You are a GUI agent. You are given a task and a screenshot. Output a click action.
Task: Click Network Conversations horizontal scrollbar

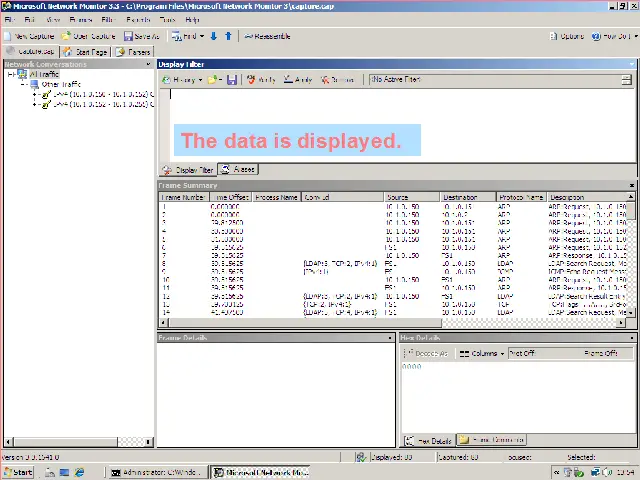tap(66, 441)
